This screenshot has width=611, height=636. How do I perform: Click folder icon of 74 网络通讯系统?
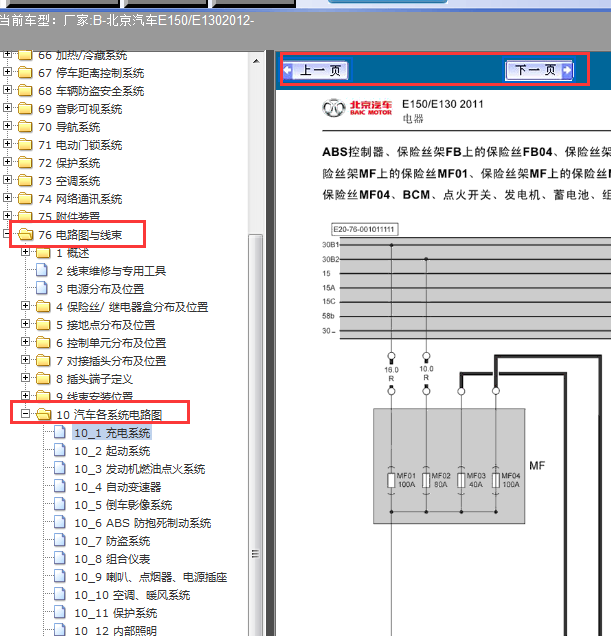pos(25,198)
